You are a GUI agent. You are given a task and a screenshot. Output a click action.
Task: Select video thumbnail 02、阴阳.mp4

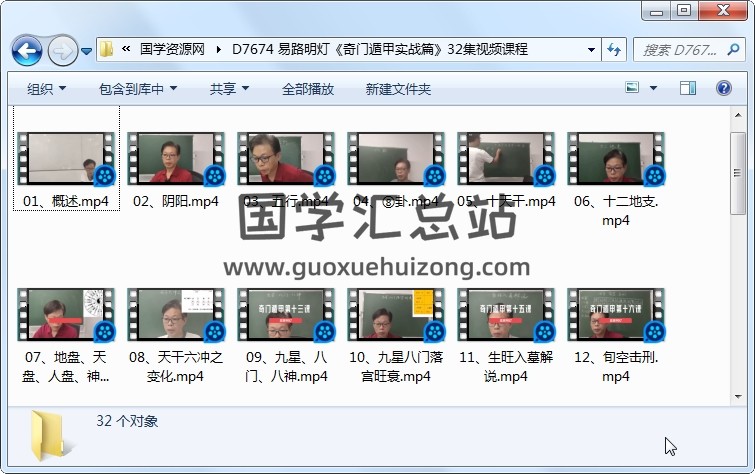pos(176,159)
